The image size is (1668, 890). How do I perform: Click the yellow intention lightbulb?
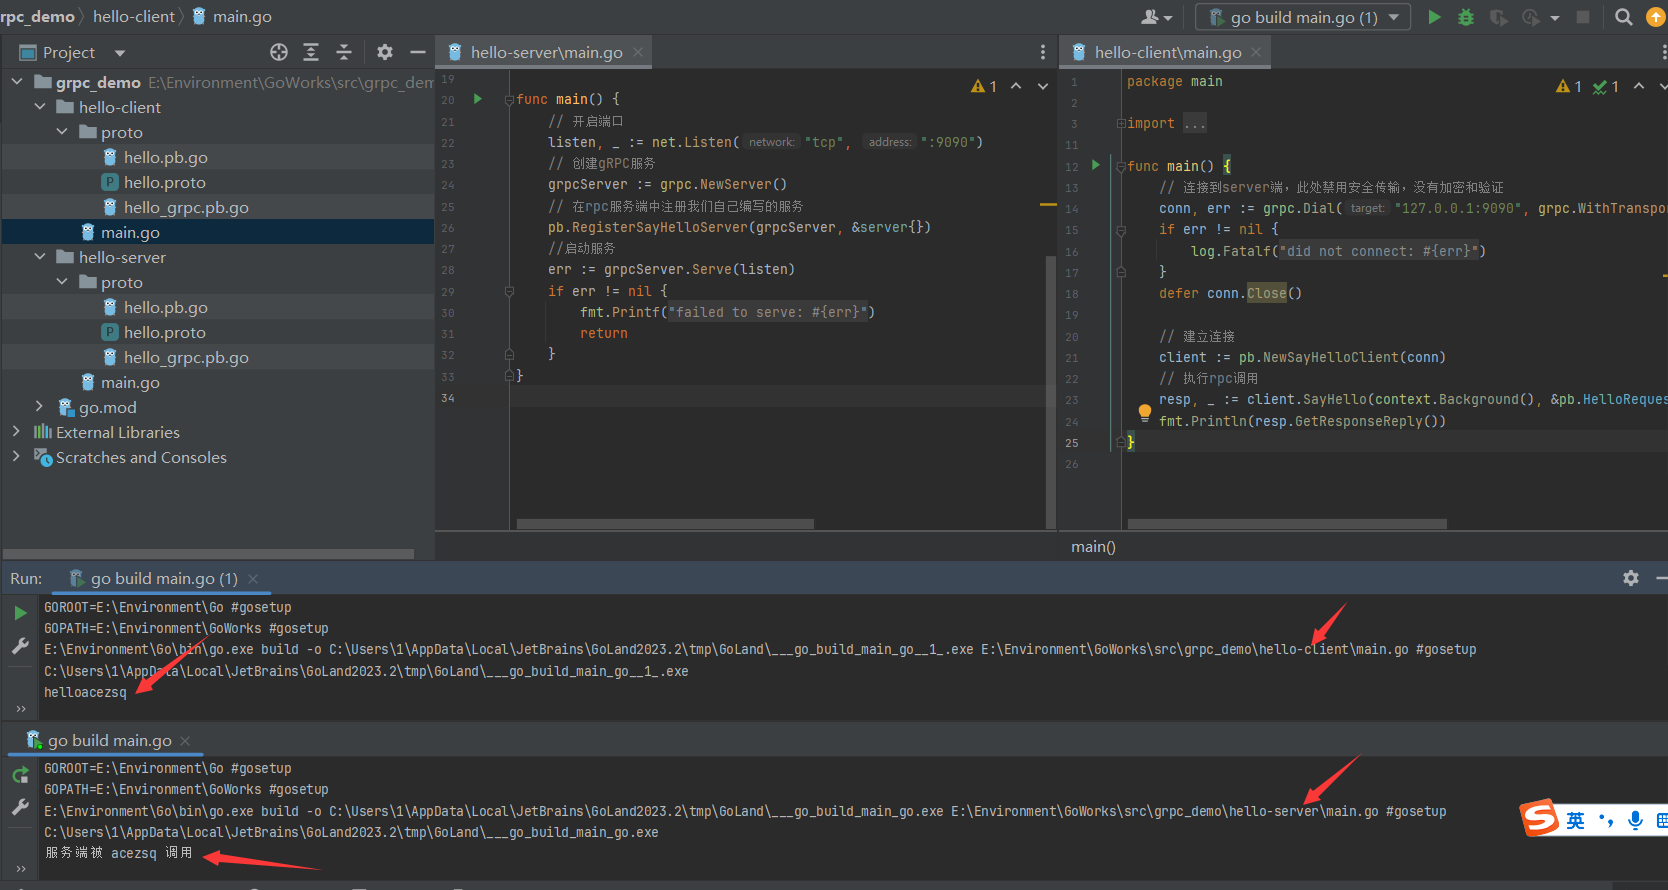click(1145, 412)
